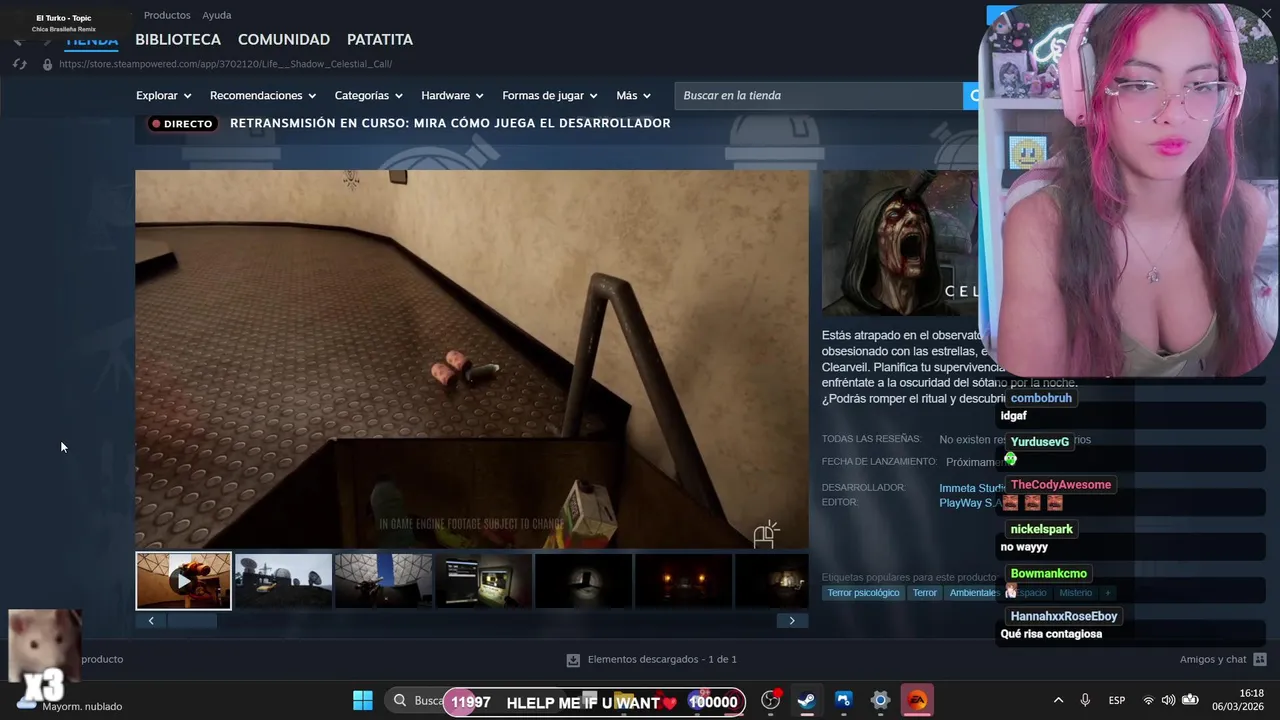Expand Formas de jugar dropdown
This screenshot has height=720, width=1280.
[550, 96]
